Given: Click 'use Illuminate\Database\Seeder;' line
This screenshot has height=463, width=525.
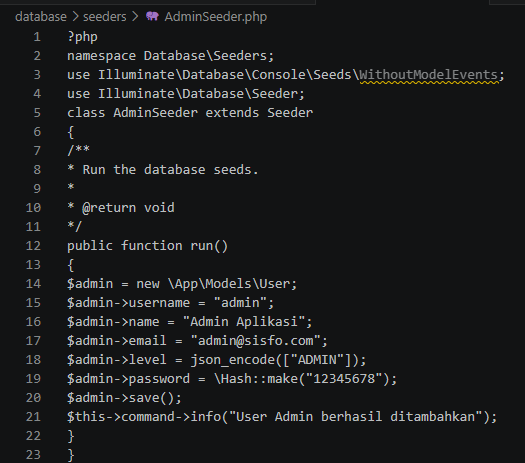Looking at the screenshot, I should 186,94.
